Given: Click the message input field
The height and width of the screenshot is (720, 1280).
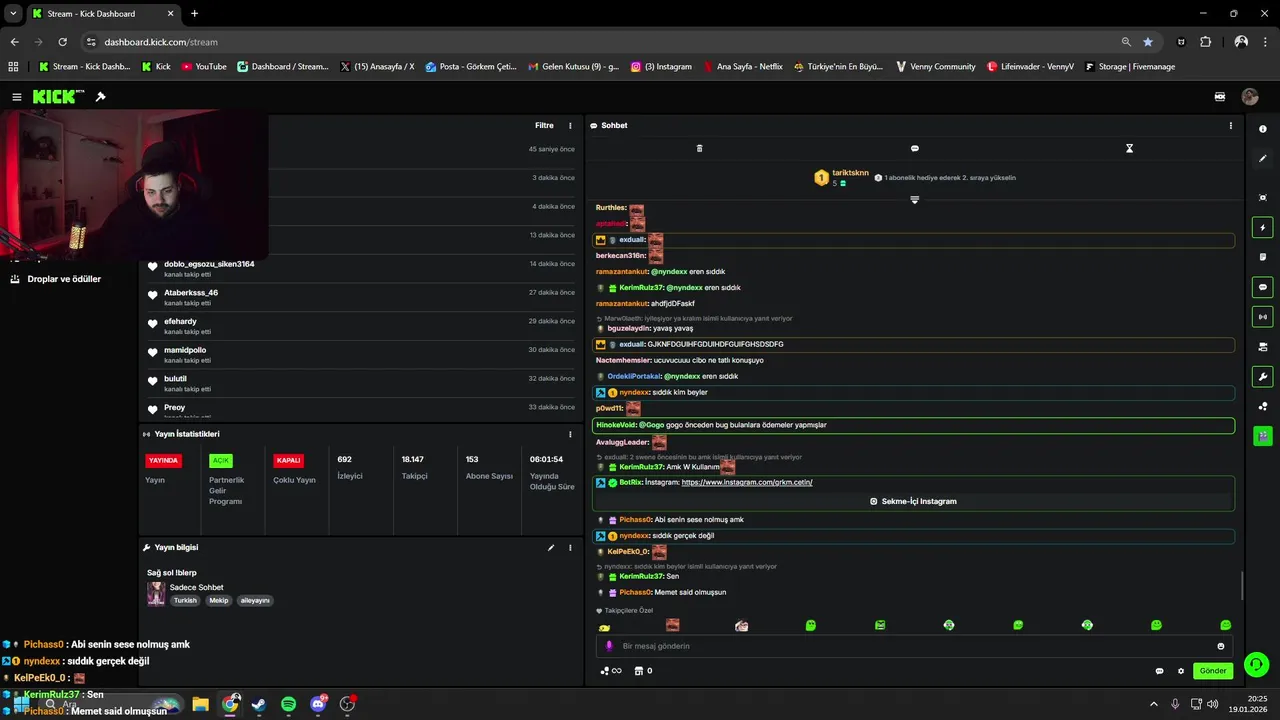Looking at the screenshot, I should click(x=912, y=646).
